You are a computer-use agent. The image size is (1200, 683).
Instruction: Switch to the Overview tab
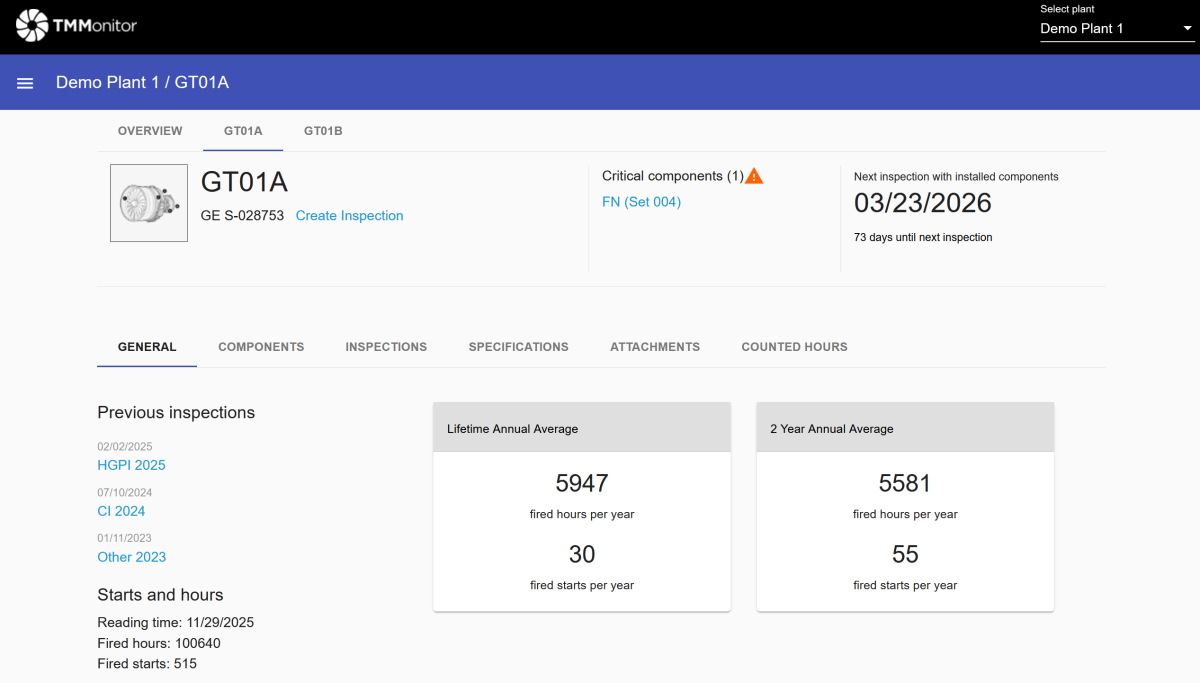pos(150,131)
